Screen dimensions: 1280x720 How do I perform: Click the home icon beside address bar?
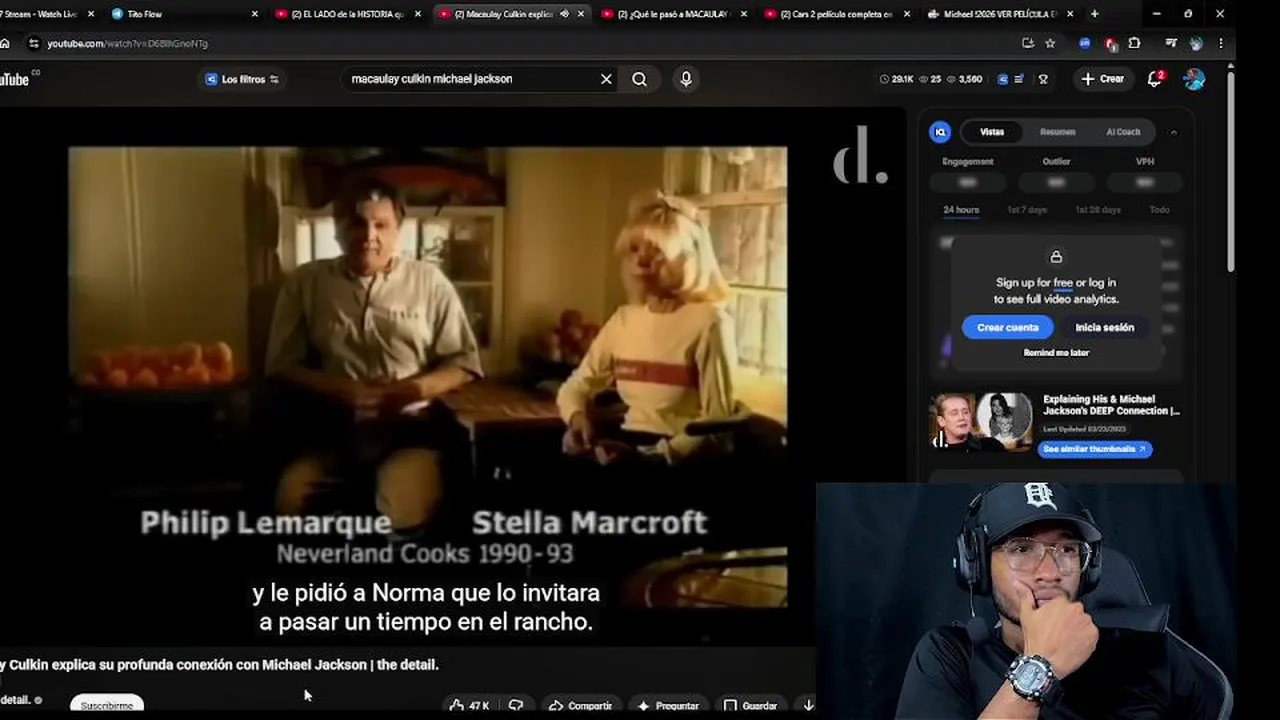pos(5,43)
